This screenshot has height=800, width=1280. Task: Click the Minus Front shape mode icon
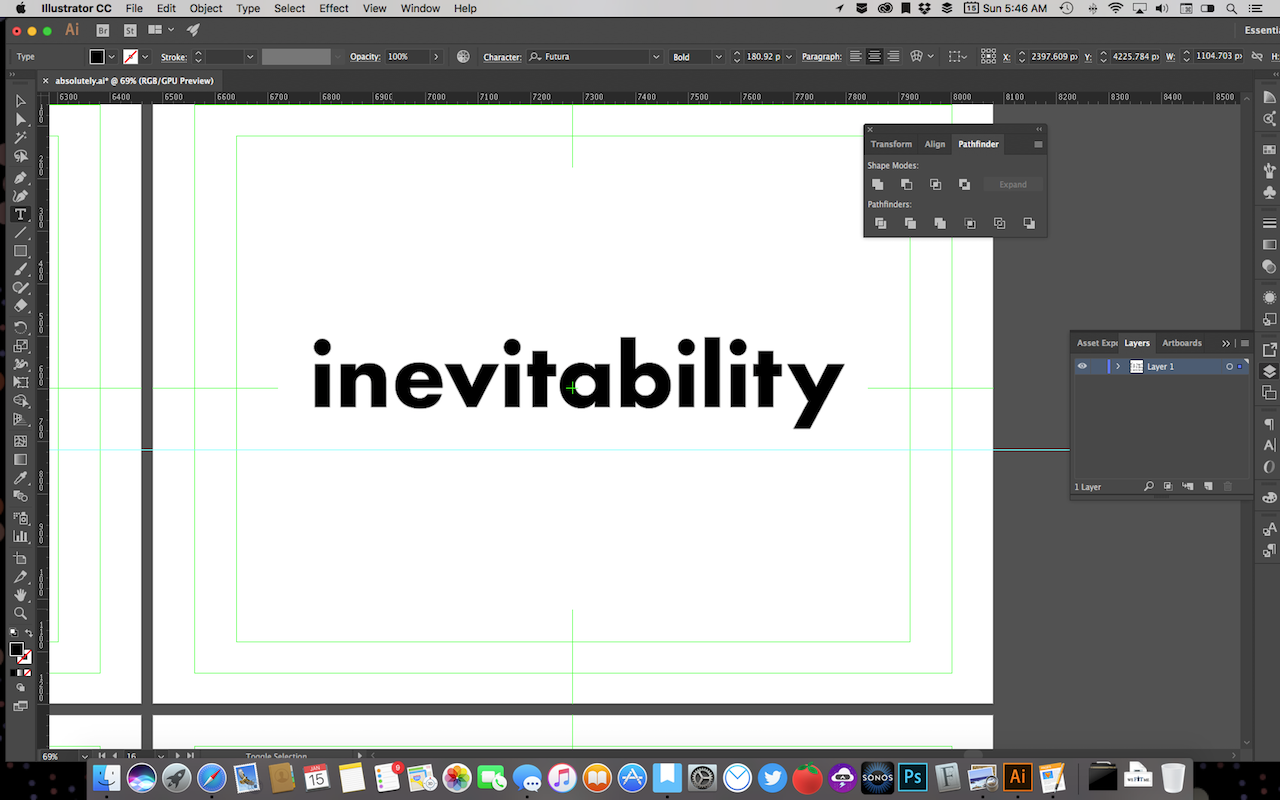click(906, 184)
